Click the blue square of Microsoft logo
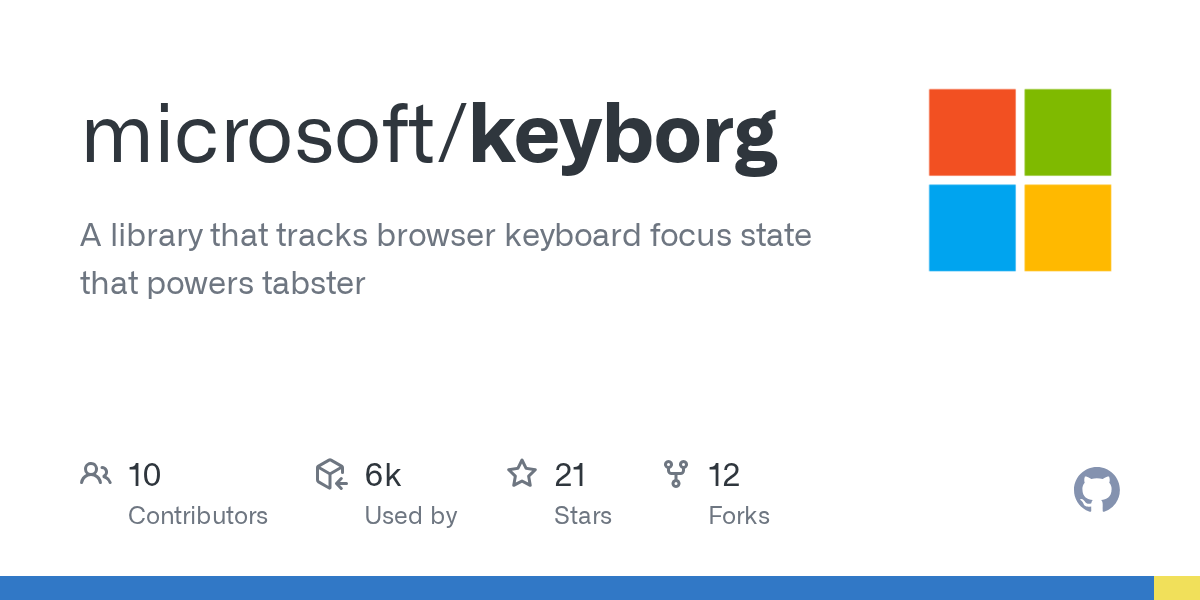The height and width of the screenshot is (600, 1200). pyautogui.click(x=972, y=228)
